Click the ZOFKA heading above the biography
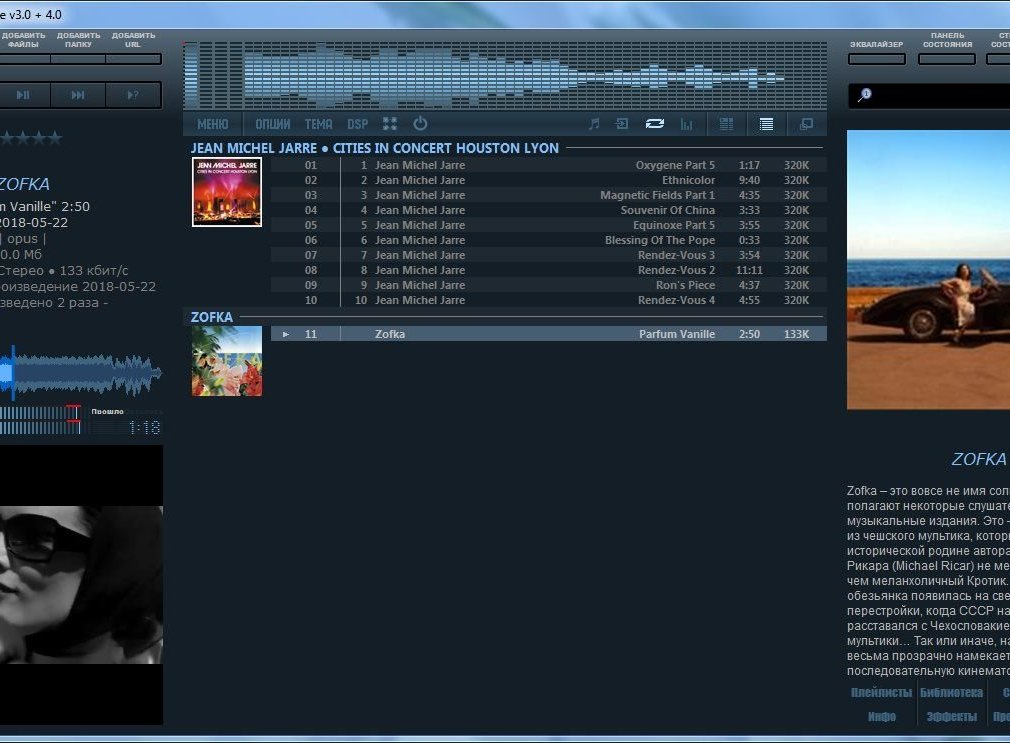This screenshot has height=743, width=1010. pos(978,459)
